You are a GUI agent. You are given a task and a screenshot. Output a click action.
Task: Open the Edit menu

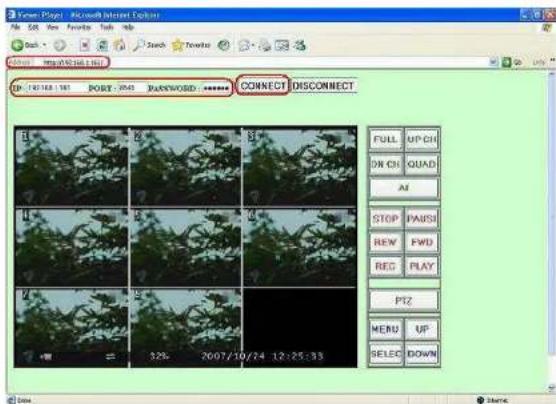33,27
